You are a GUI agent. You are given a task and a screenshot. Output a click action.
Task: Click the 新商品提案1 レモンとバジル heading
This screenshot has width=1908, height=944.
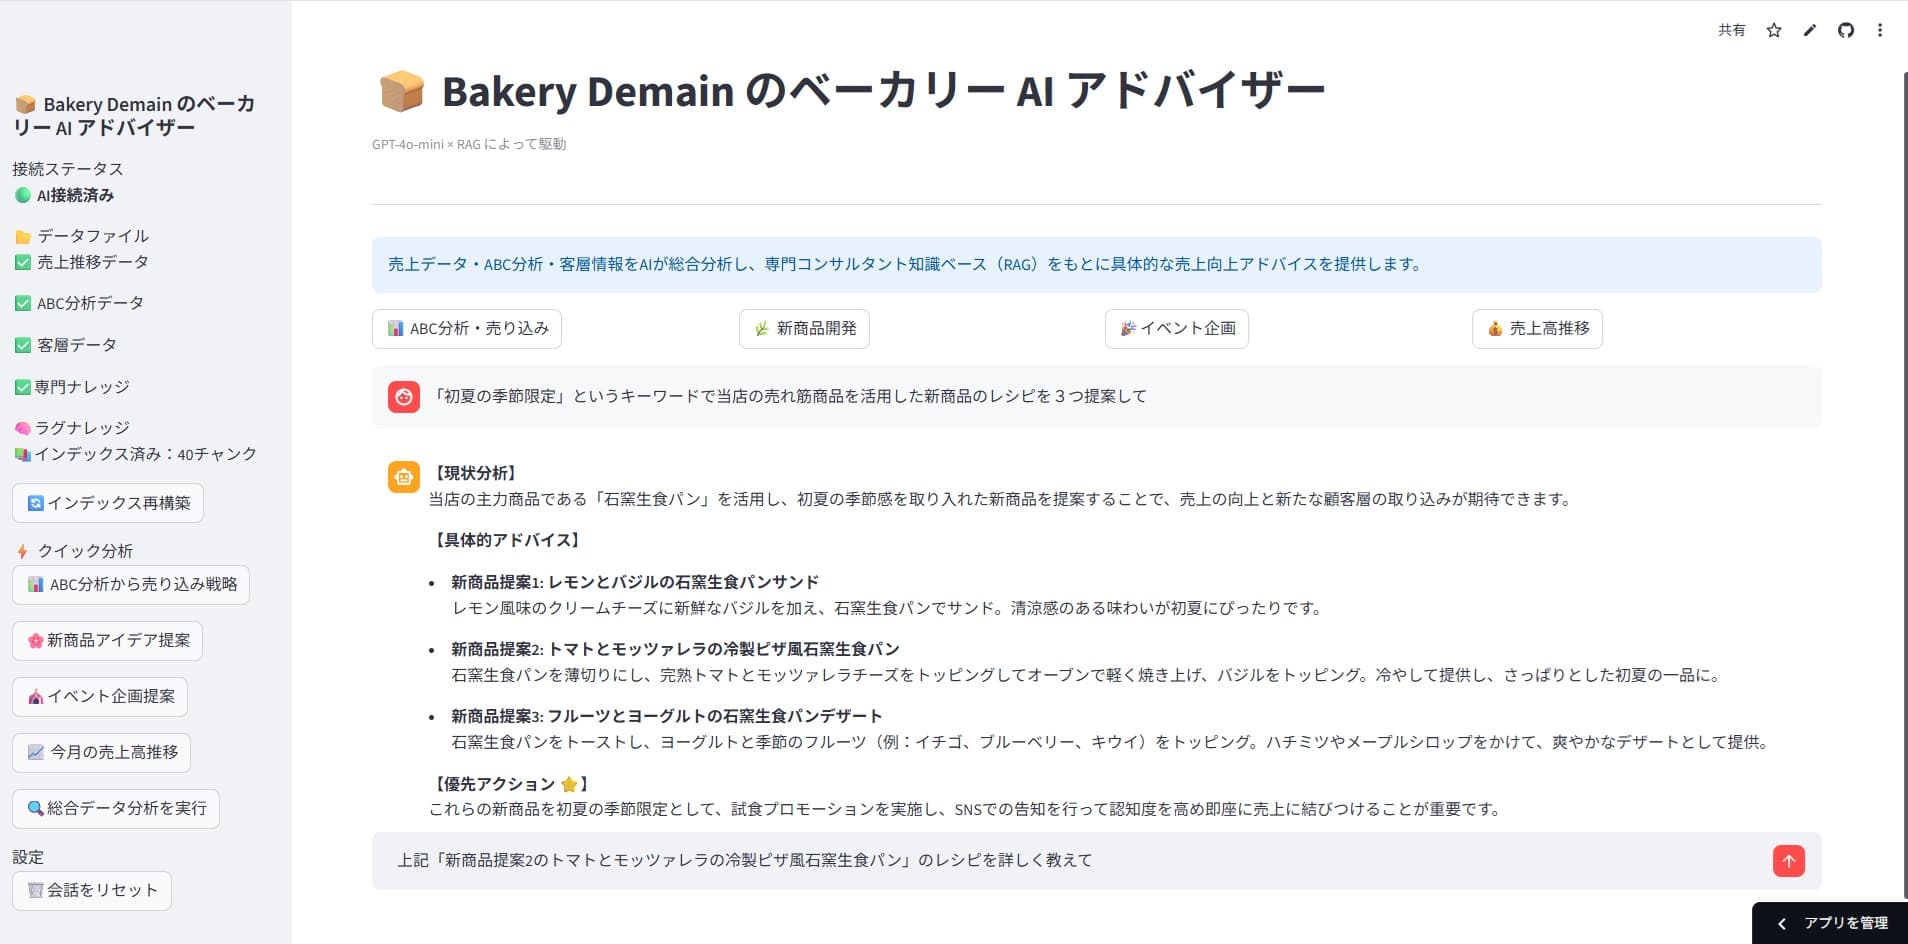(x=635, y=582)
